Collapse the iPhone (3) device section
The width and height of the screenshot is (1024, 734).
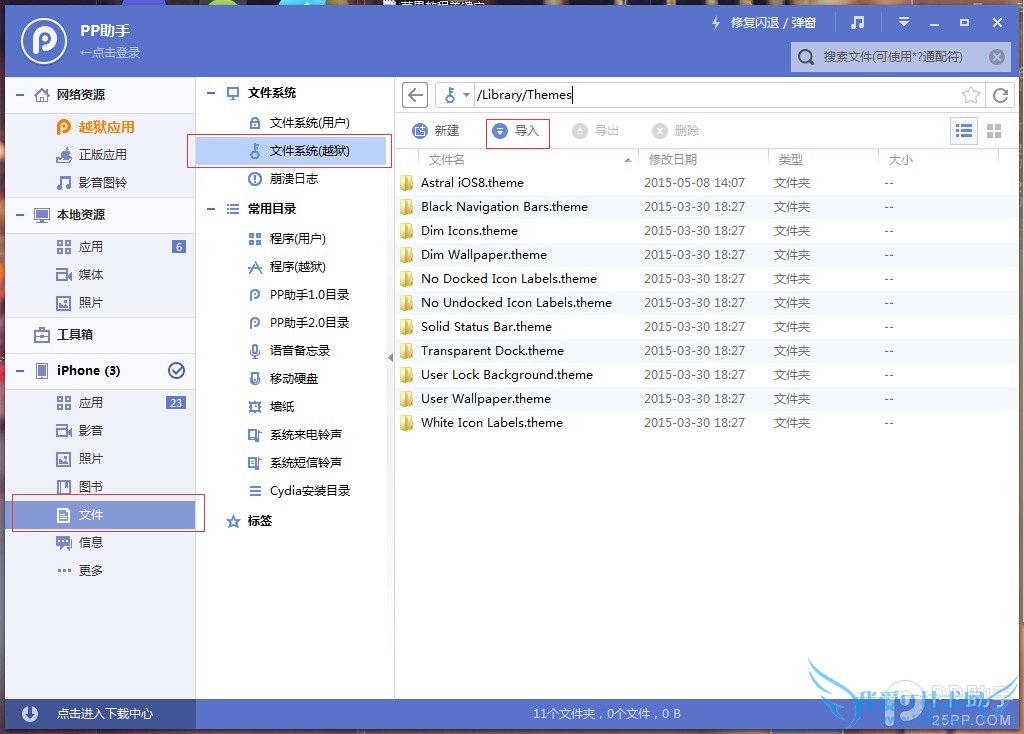point(20,371)
